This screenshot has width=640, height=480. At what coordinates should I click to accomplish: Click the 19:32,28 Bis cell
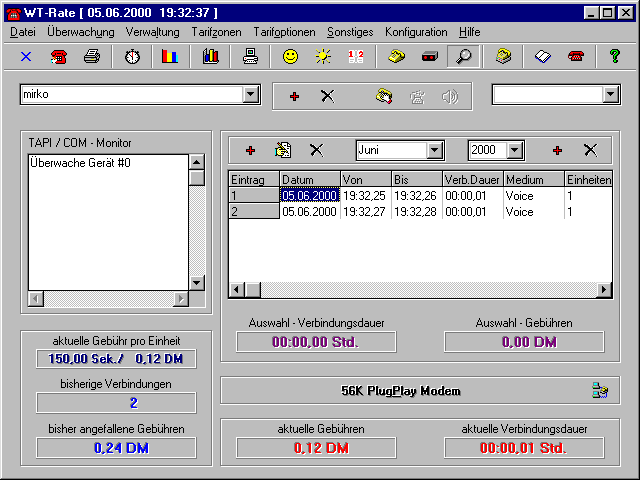(x=416, y=211)
